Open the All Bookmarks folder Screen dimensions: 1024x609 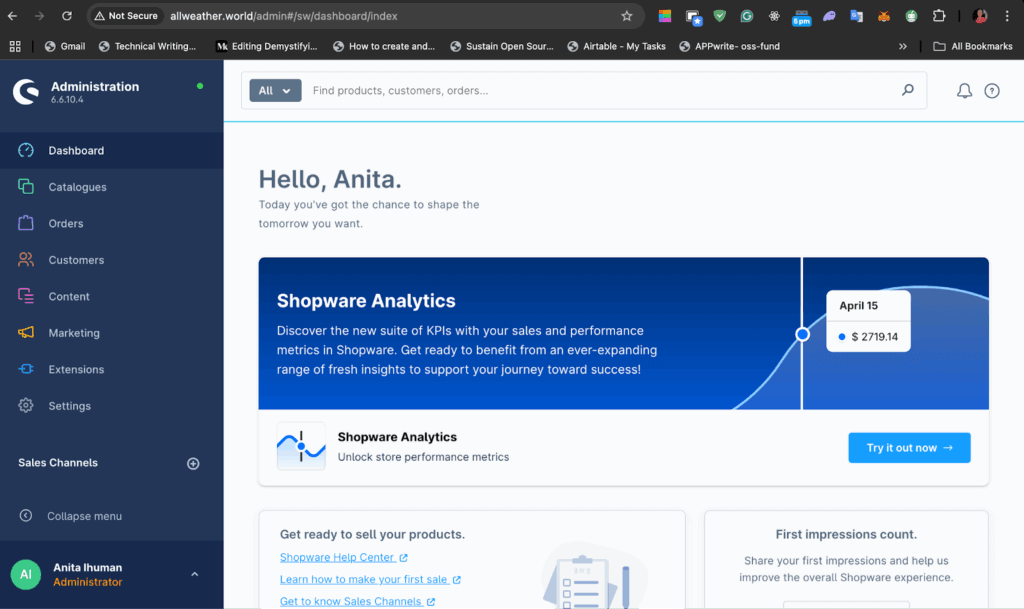[973, 46]
